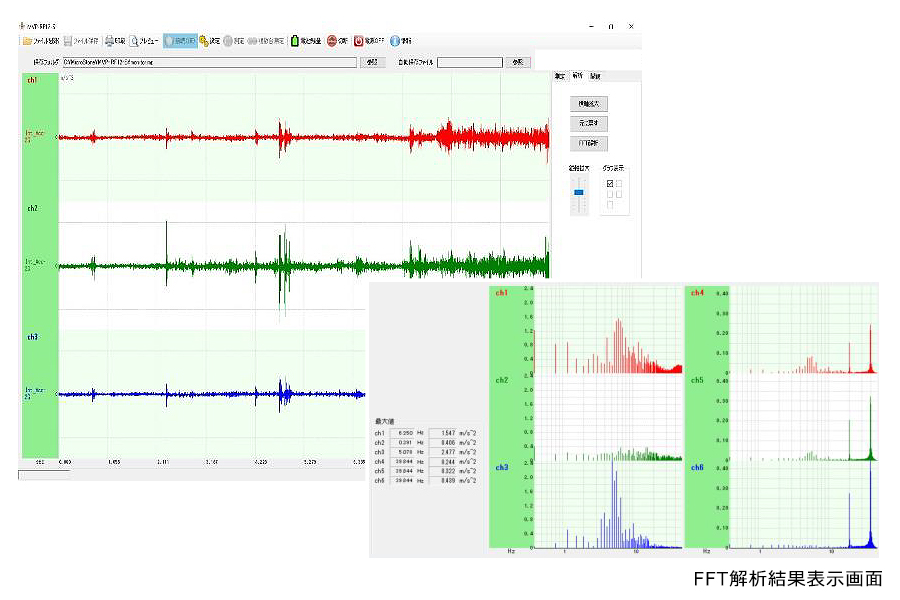Click the folder icon to open a file
This screenshot has width=900, height=600.
point(27,41)
